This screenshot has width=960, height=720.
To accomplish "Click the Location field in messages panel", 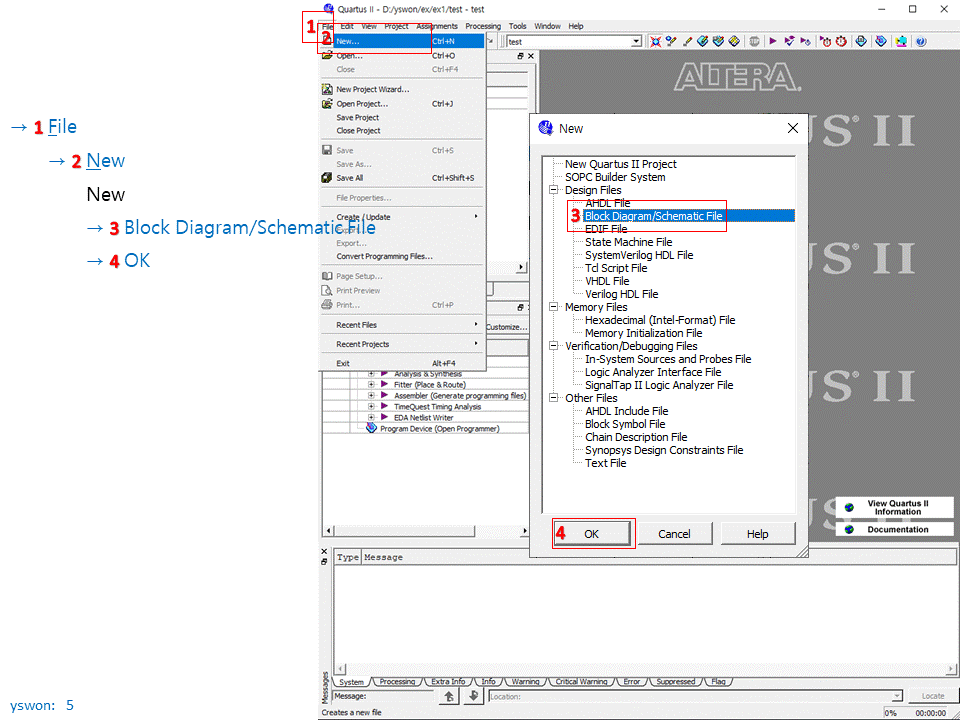I will coord(696,696).
